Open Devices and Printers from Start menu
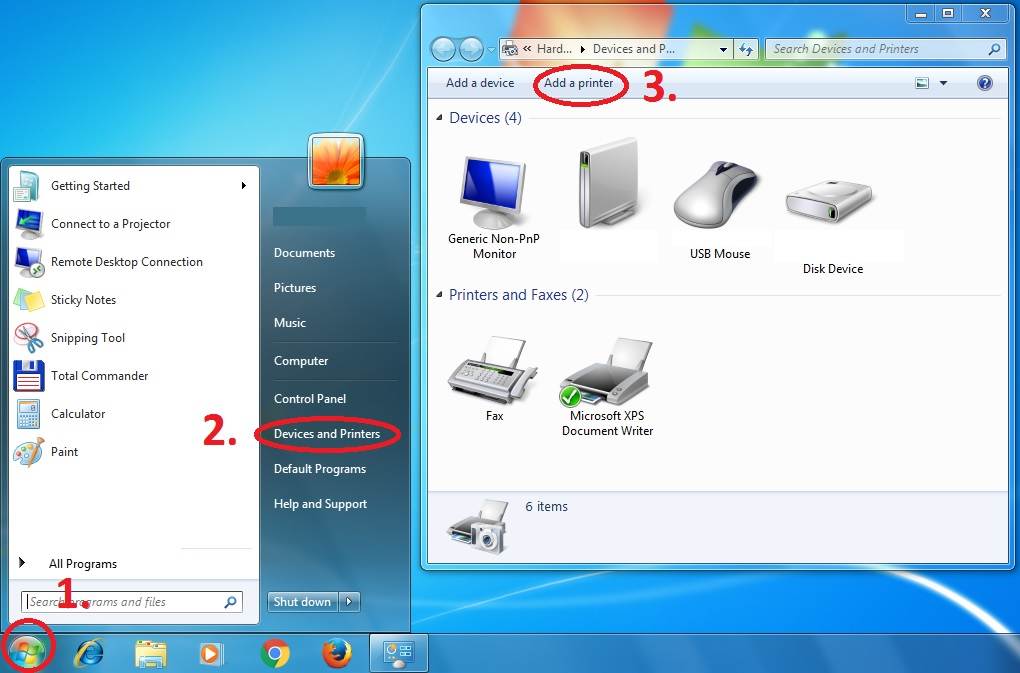This screenshot has height=673, width=1020. point(327,434)
